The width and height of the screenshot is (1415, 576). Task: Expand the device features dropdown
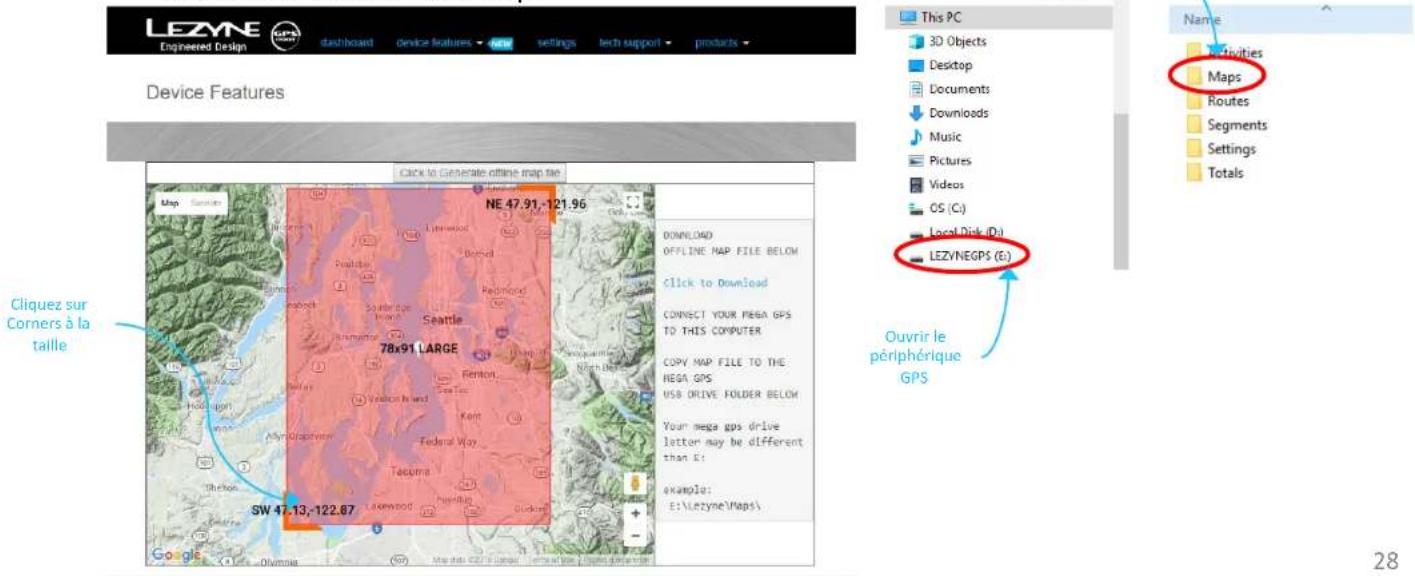click(x=440, y=43)
